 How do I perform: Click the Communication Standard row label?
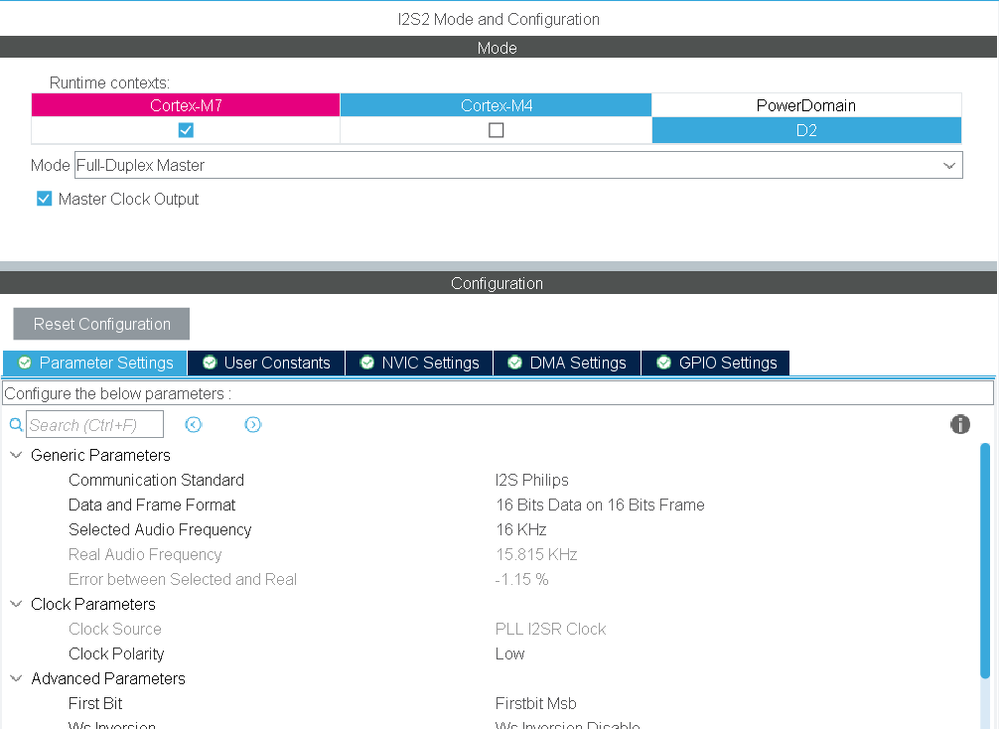coord(156,480)
